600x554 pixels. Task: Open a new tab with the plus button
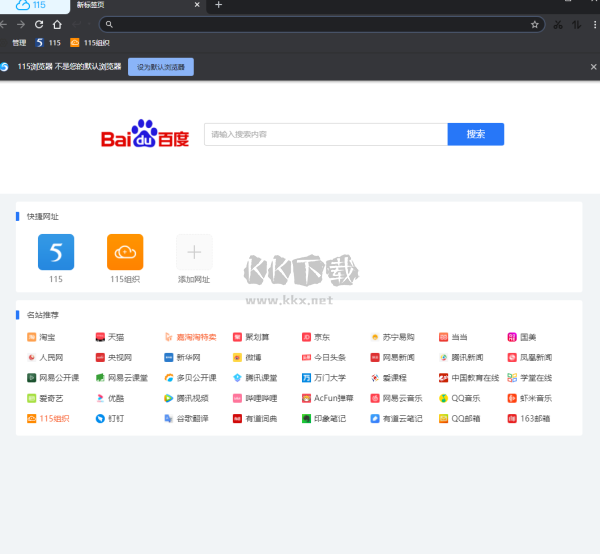click(x=219, y=5)
